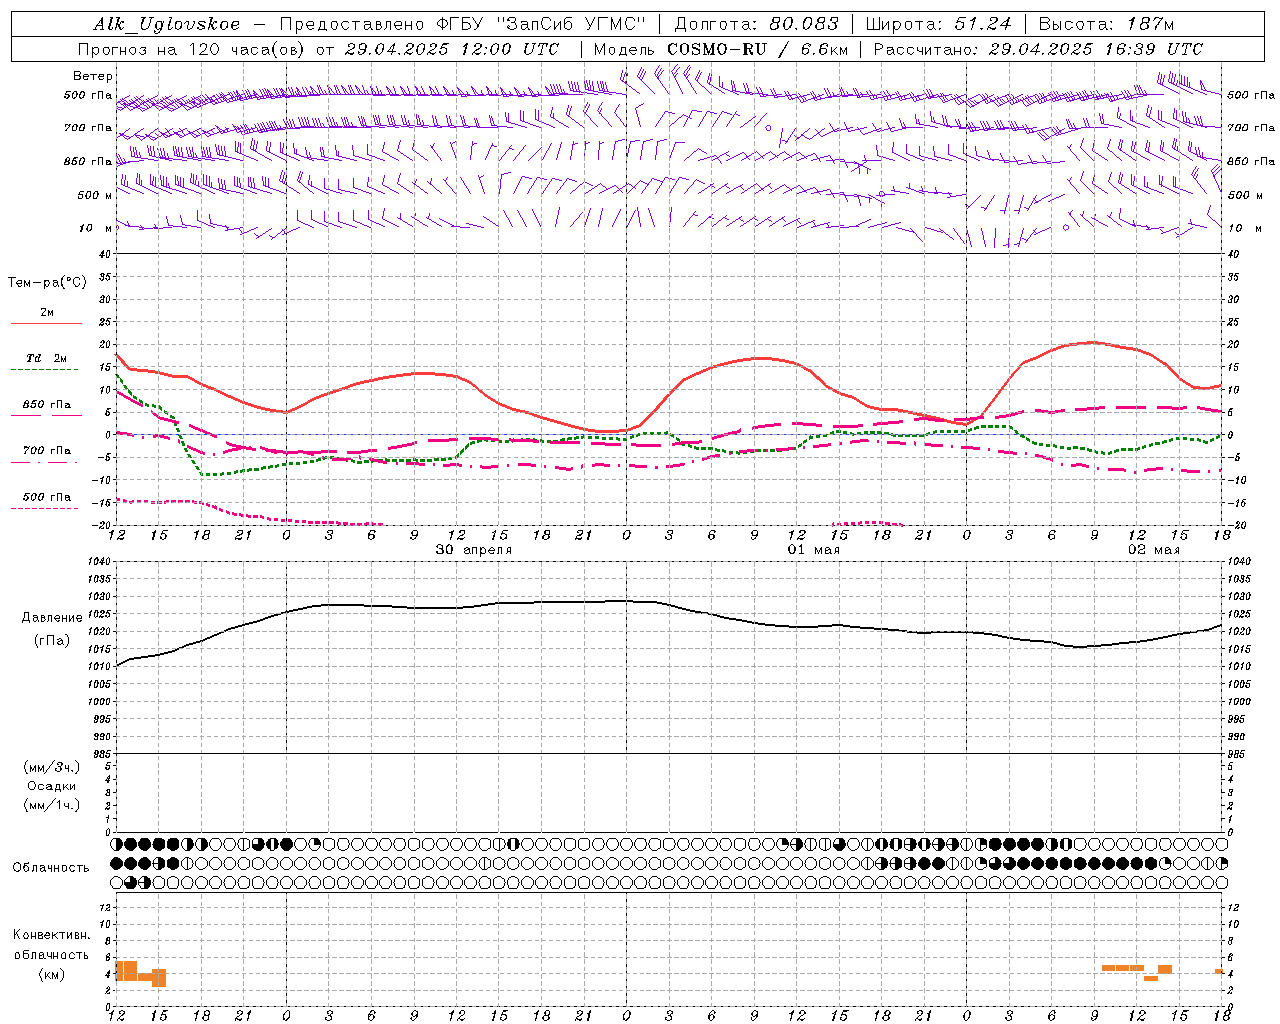Click the '700 гПа' temperature legend entry
1280x1024 pixels.
click(47, 451)
